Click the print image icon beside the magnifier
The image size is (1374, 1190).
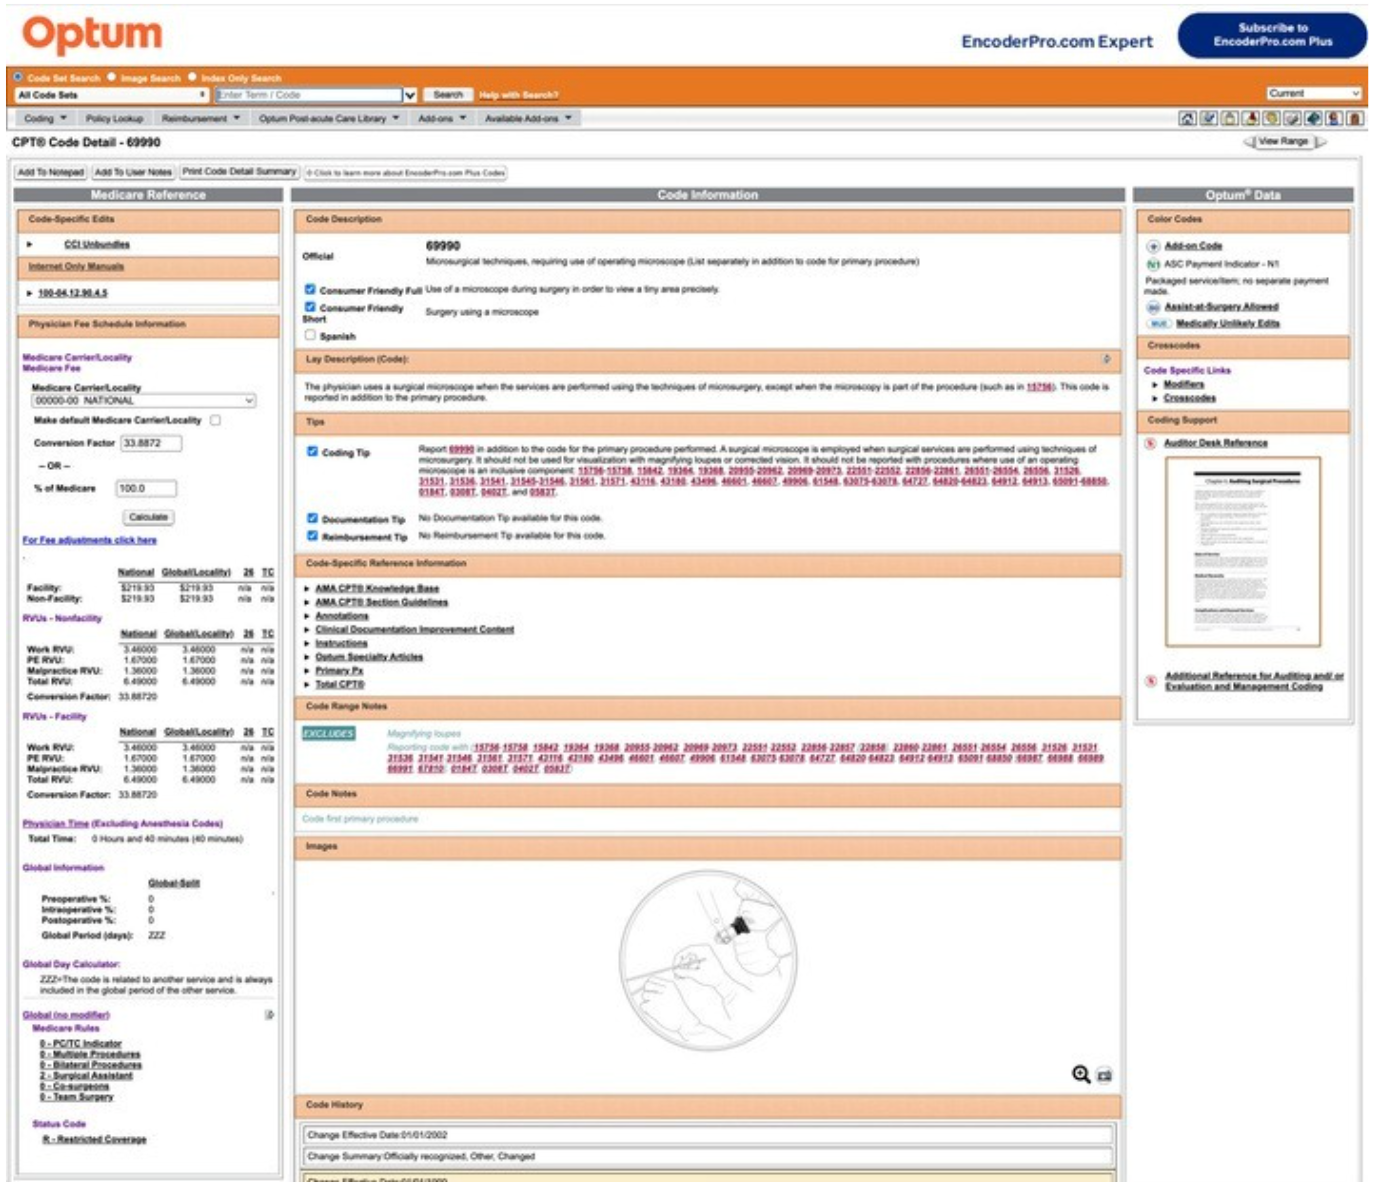click(1104, 1075)
